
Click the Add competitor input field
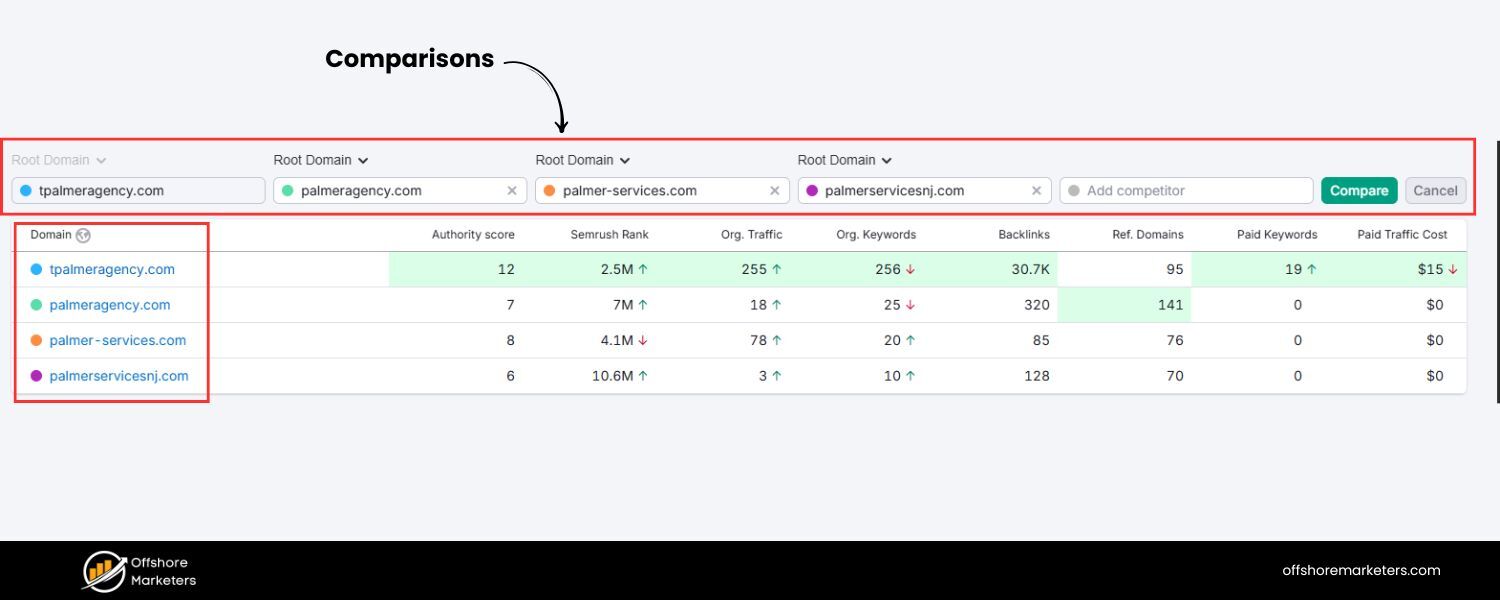[x=1190, y=191]
